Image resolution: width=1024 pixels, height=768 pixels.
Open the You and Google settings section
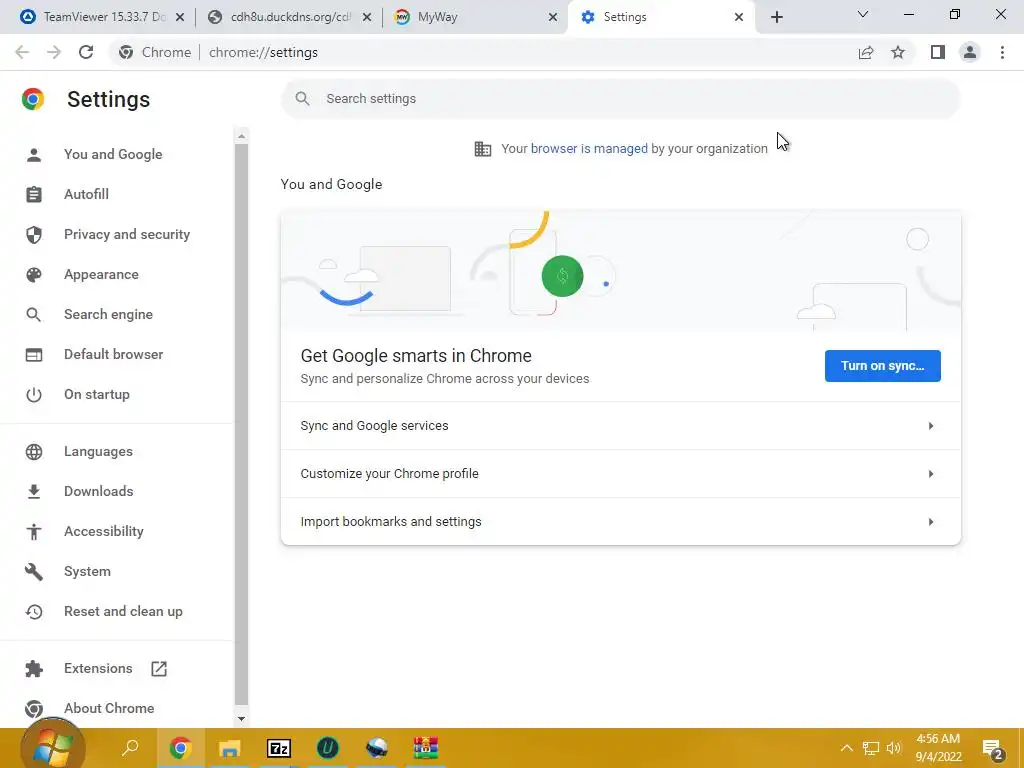(x=113, y=154)
